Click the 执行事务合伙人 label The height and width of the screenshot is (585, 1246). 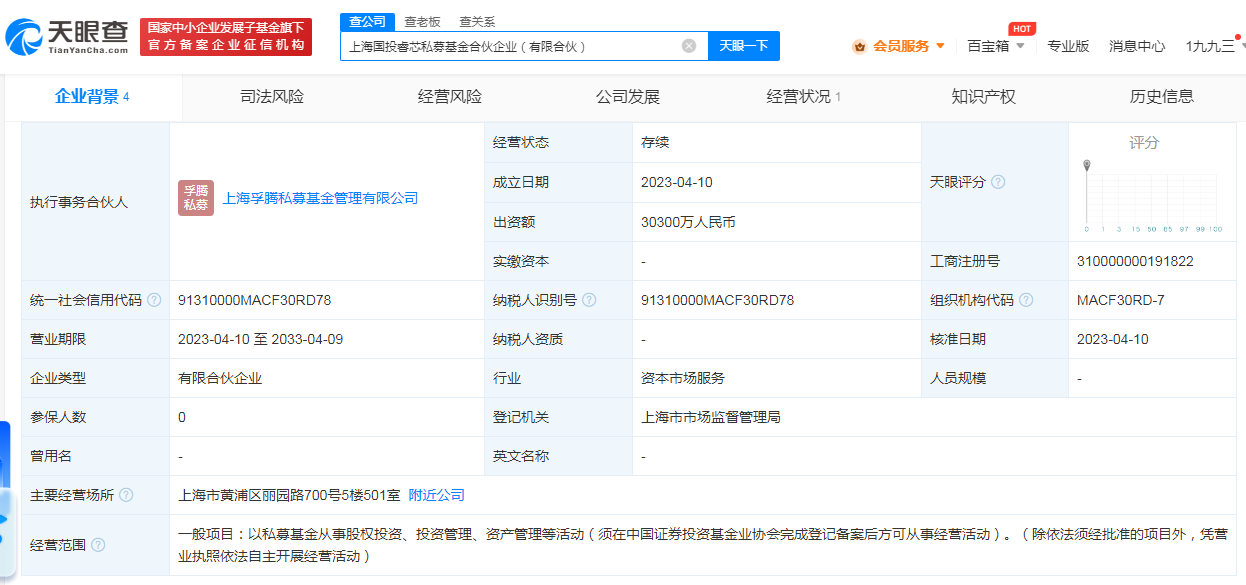click(80, 202)
